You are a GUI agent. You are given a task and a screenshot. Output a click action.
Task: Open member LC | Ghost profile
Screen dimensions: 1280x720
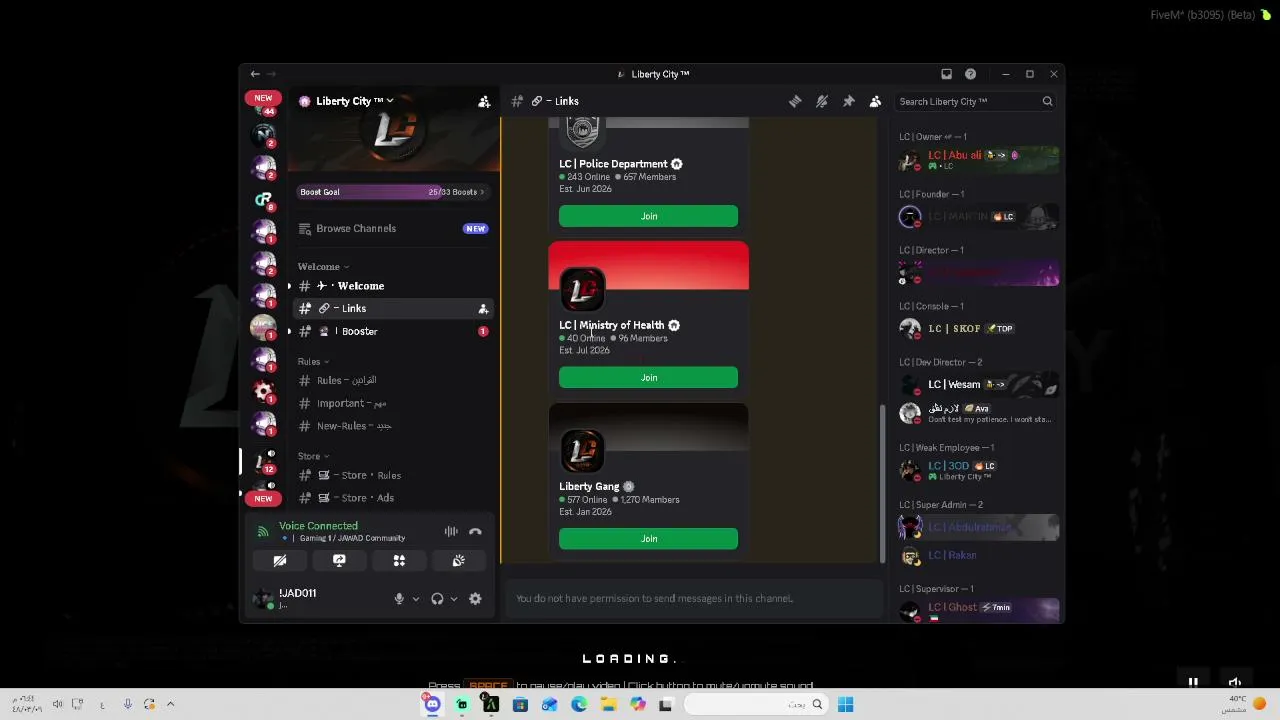point(978,610)
